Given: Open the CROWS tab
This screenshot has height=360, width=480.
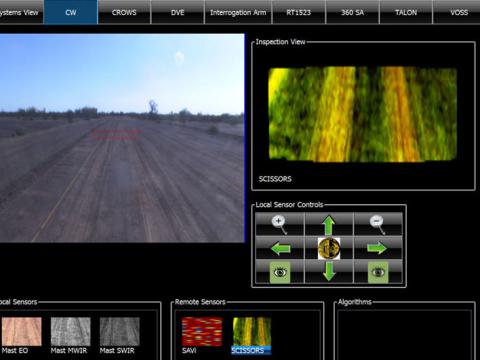Looking at the screenshot, I should pyautogui.click(x=124, y=12).
